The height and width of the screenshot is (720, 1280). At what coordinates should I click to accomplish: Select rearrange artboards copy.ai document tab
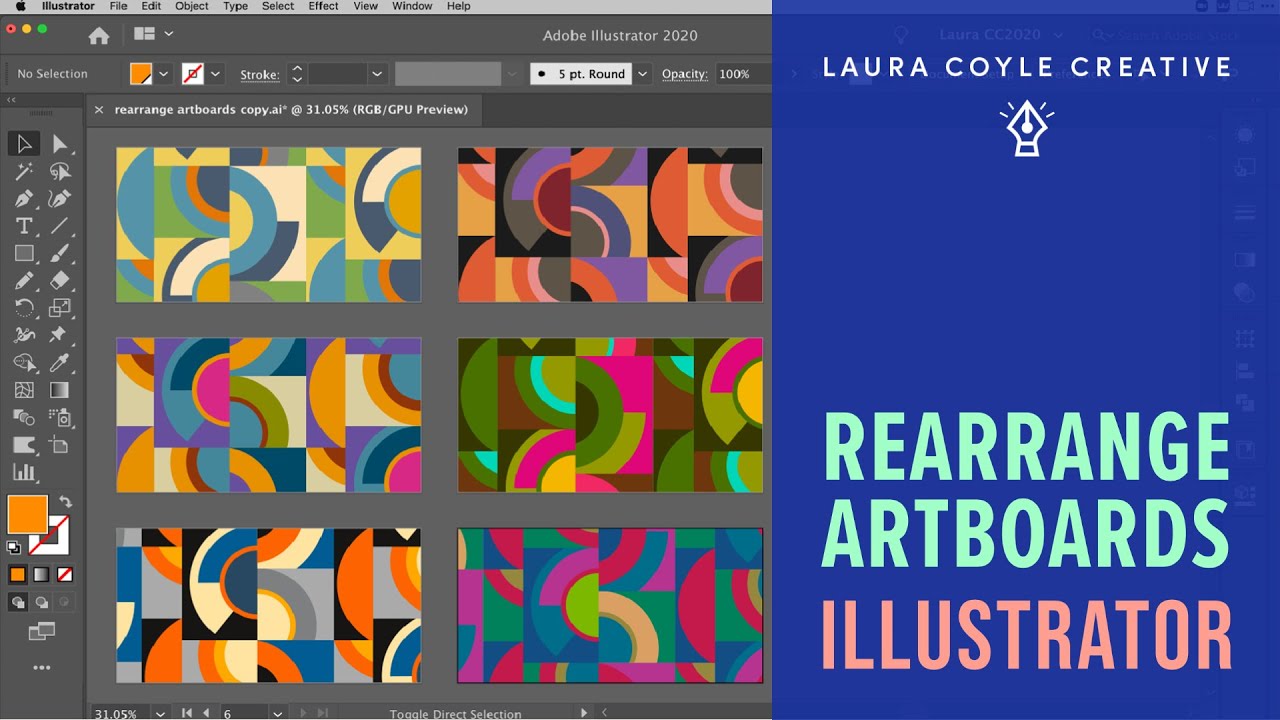tap(291, 110)
